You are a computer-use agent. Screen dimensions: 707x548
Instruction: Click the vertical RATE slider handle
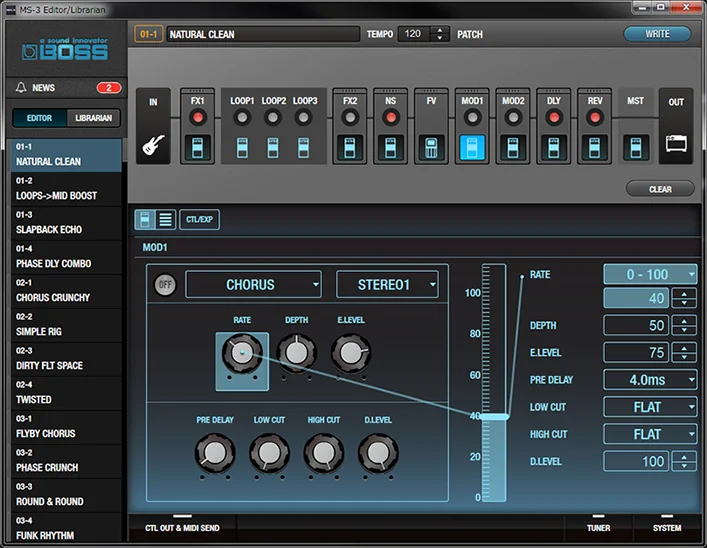point(494,416)
